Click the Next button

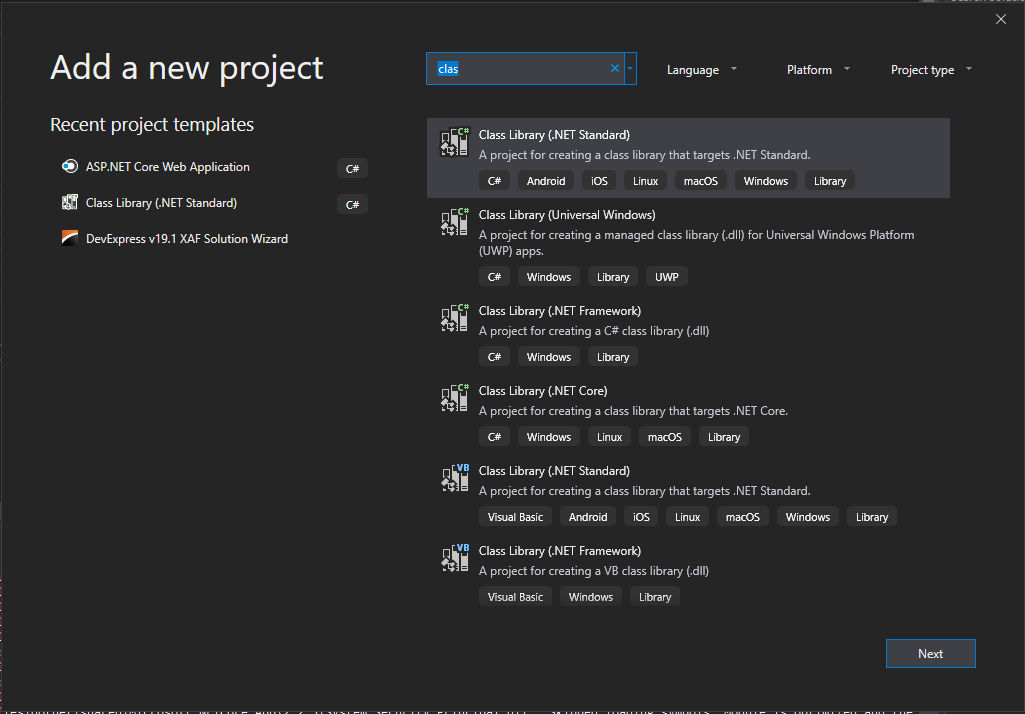(930, 654)
